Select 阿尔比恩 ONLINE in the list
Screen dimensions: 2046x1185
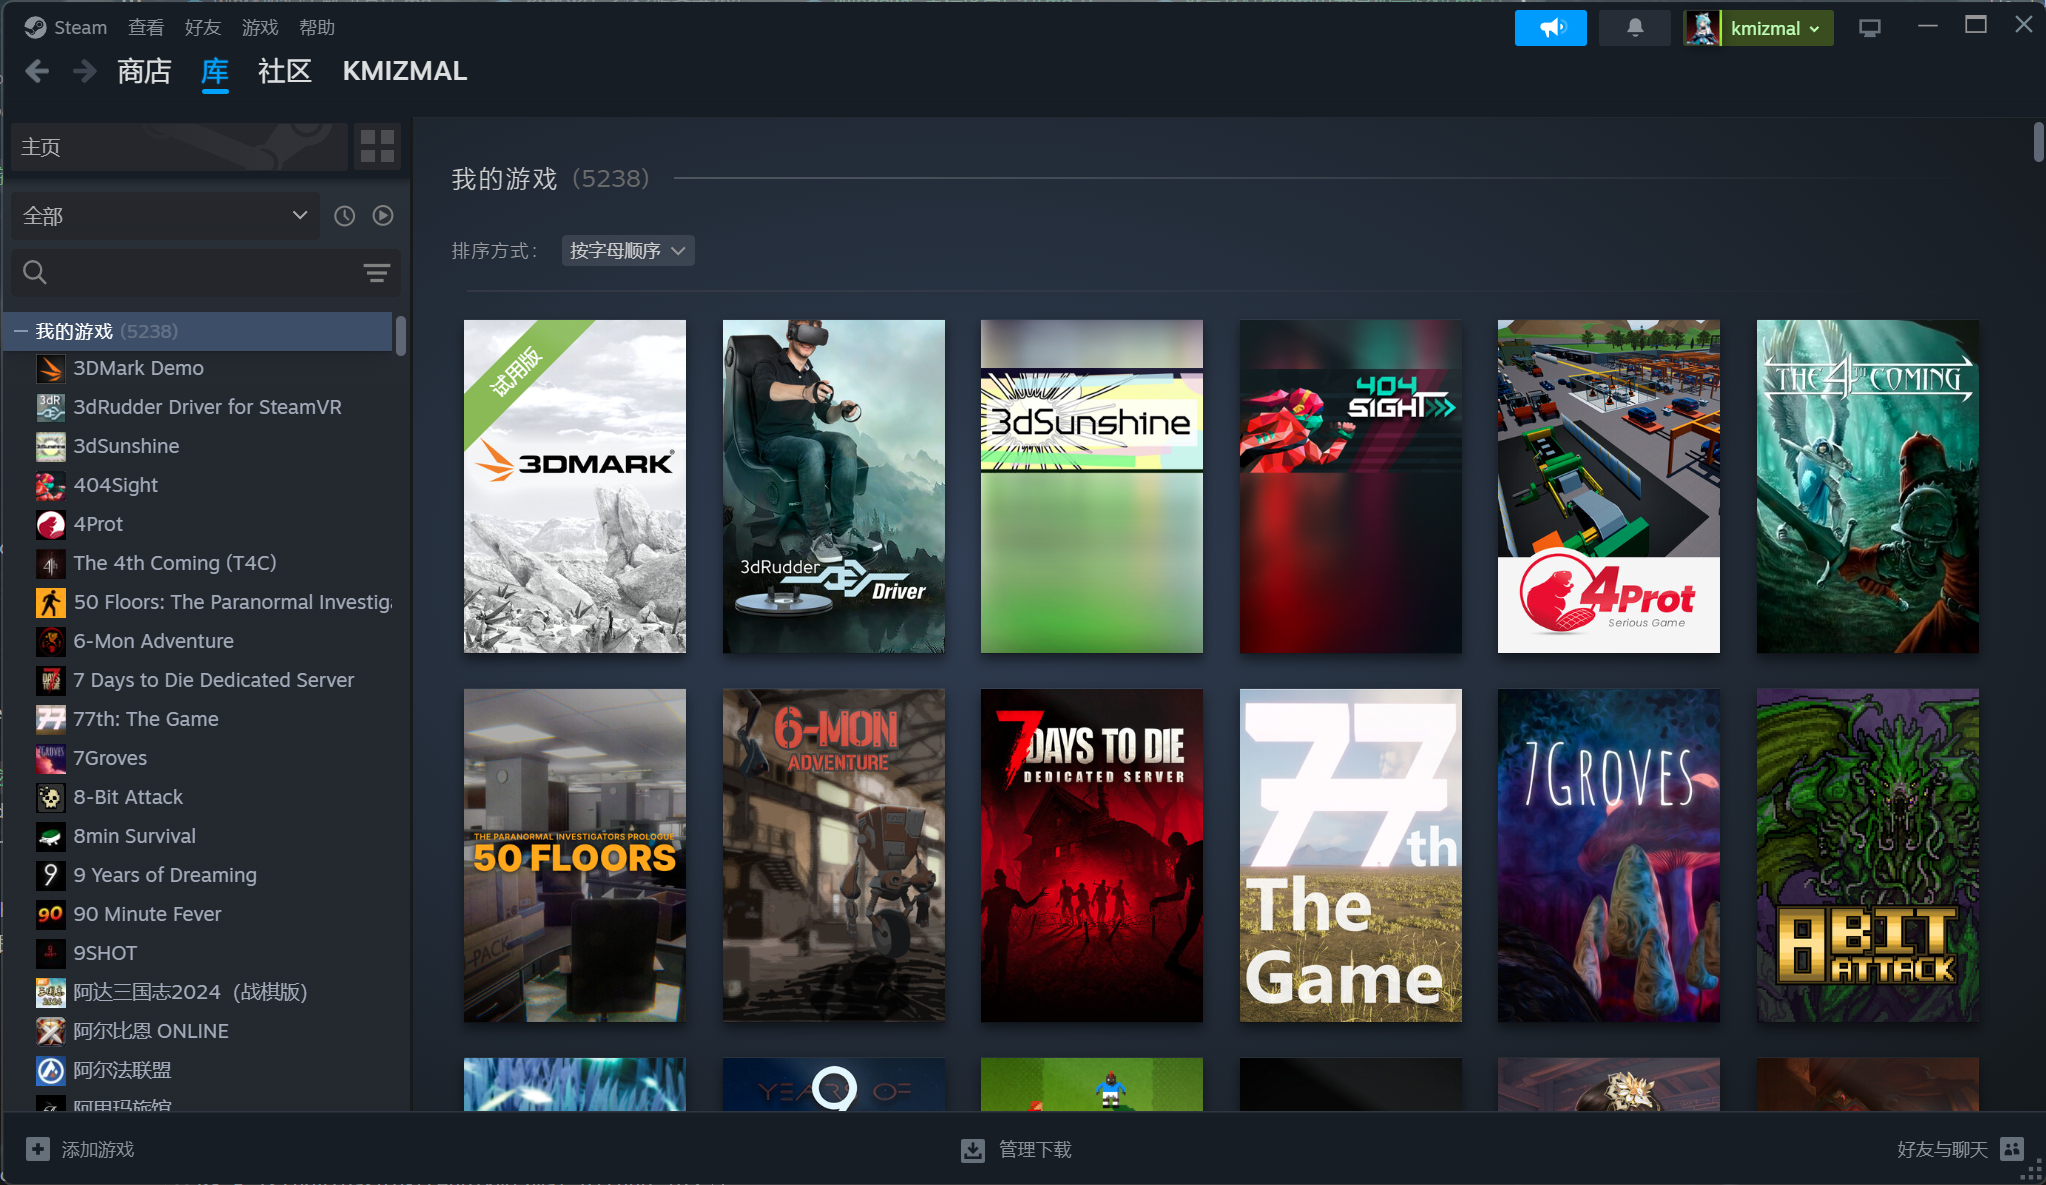200,1031
